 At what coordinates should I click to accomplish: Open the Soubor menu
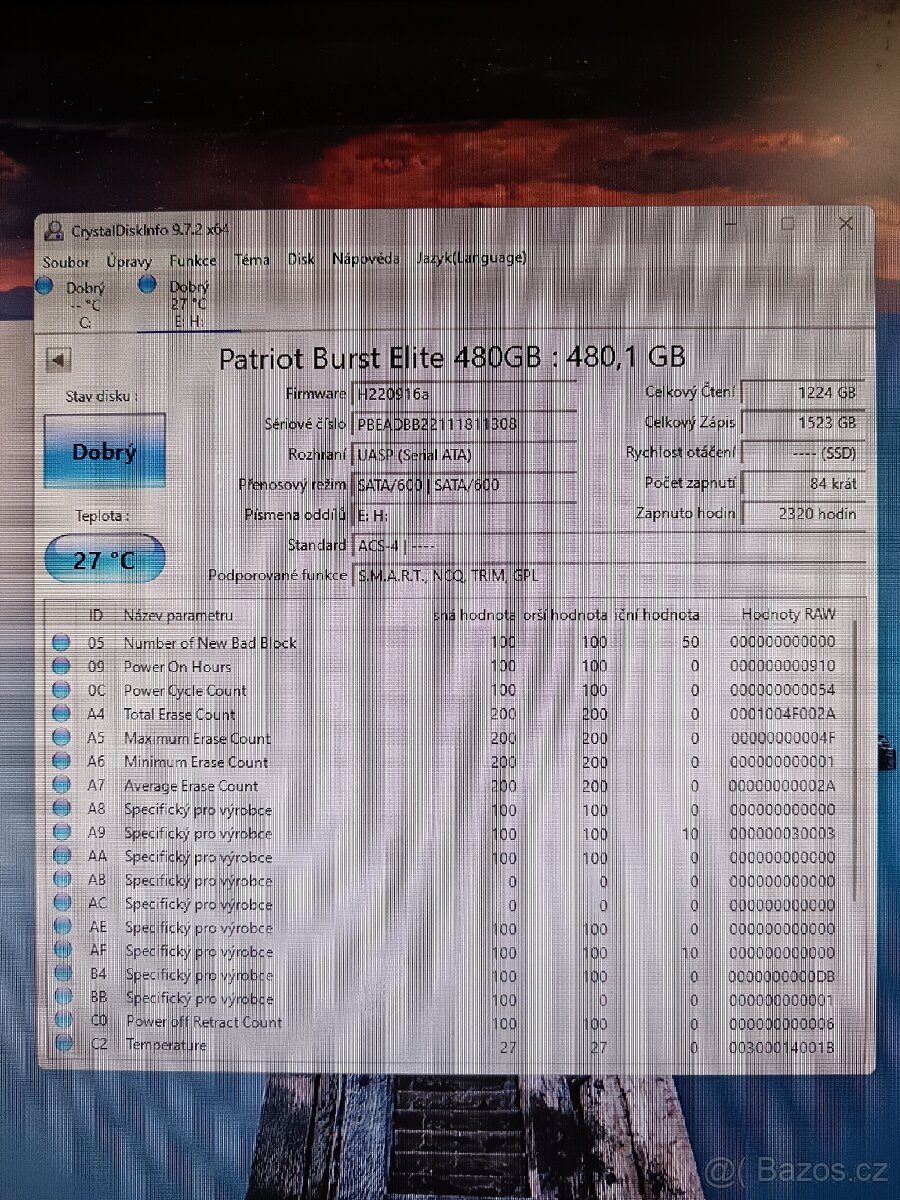point(68,260)
